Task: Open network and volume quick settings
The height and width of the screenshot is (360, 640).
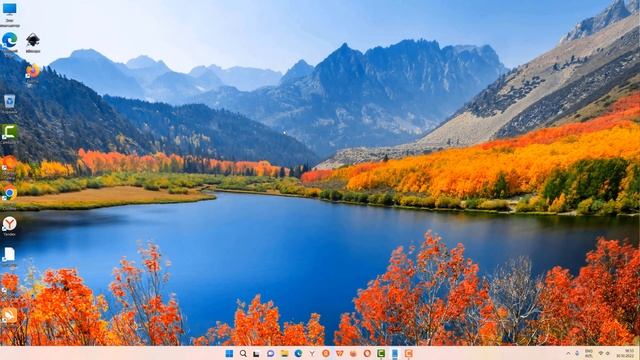Action: [604, 353]
